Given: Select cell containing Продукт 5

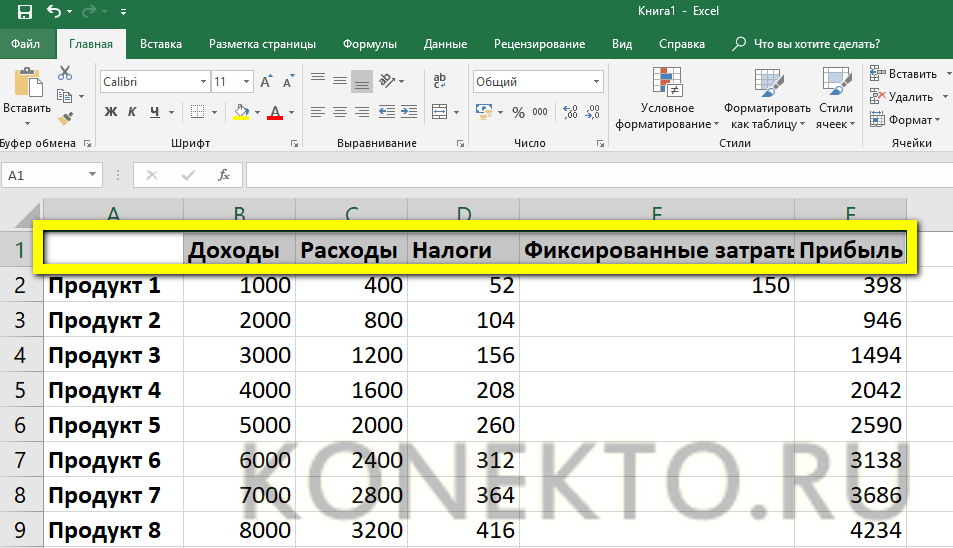Looking at the screenshot, I should (x=113, y=425).
